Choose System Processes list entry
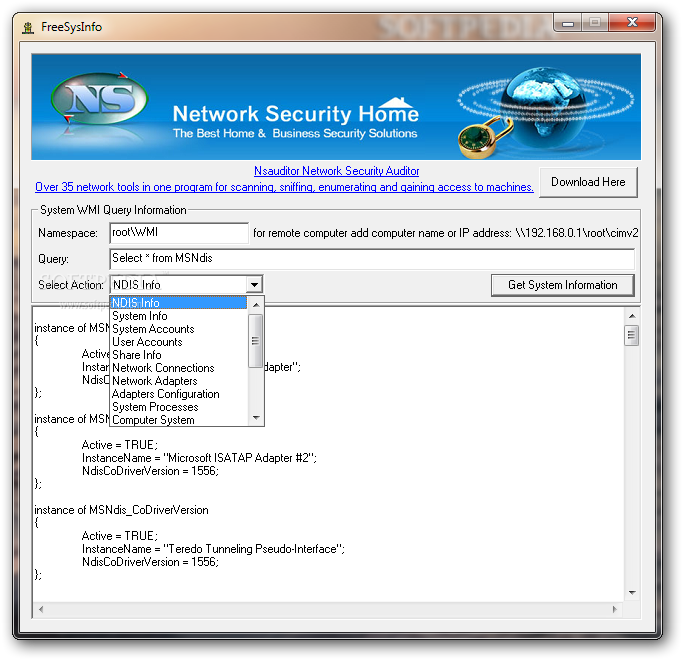This screenshot has height=660, width=683. click(x=179, y=407)
